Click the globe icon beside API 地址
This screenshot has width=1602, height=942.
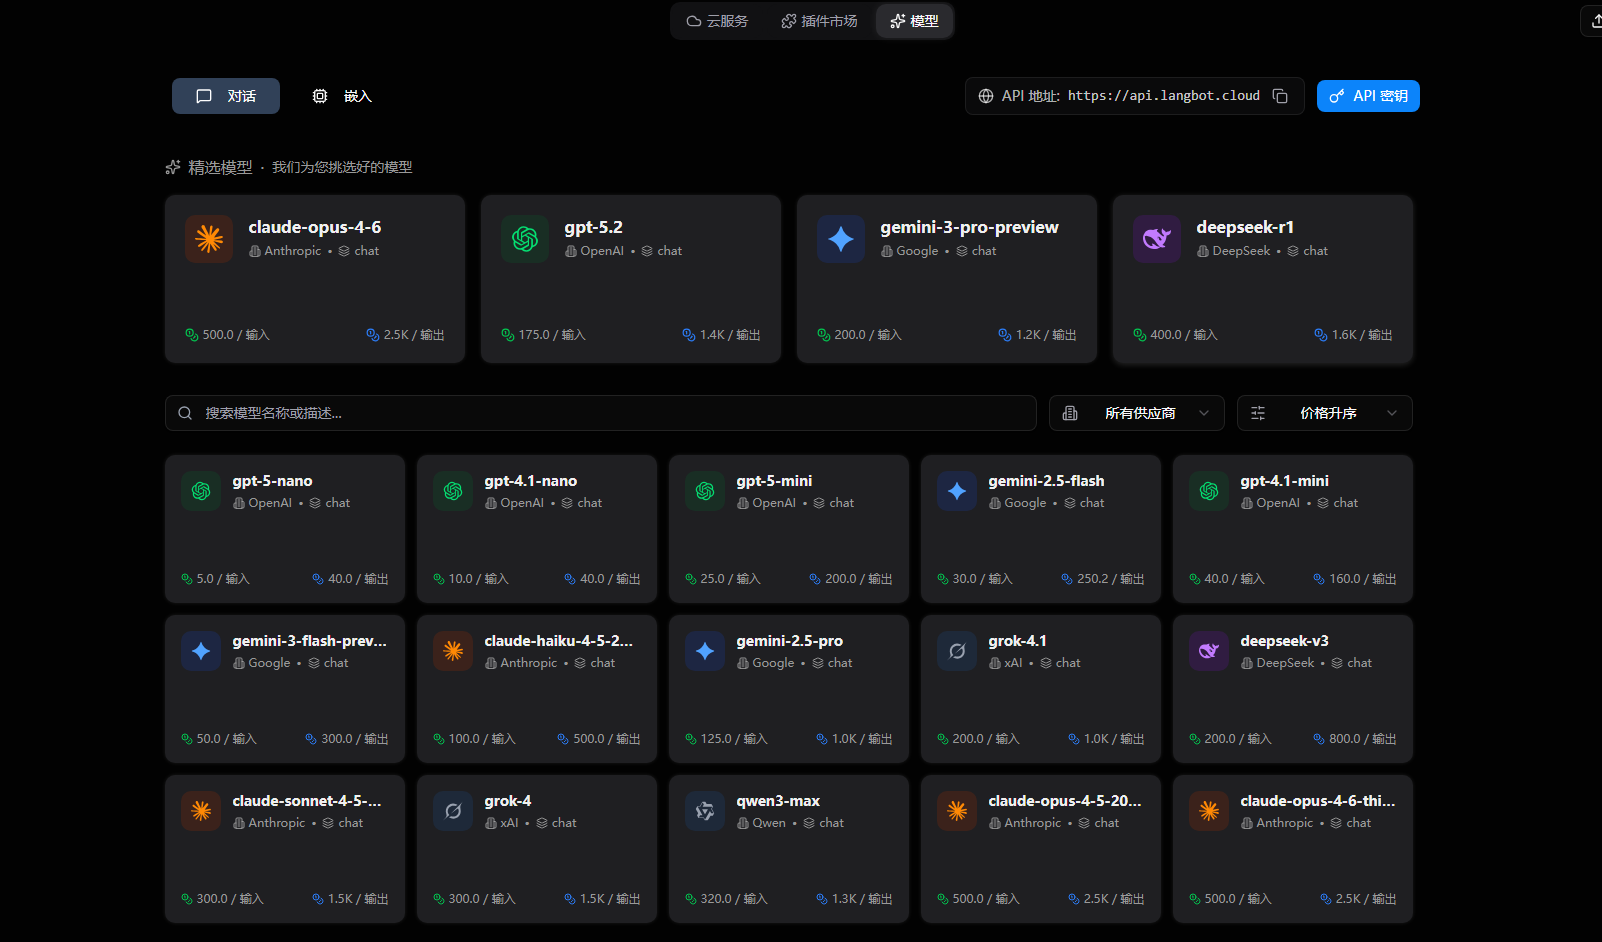[x=986, y=96]
